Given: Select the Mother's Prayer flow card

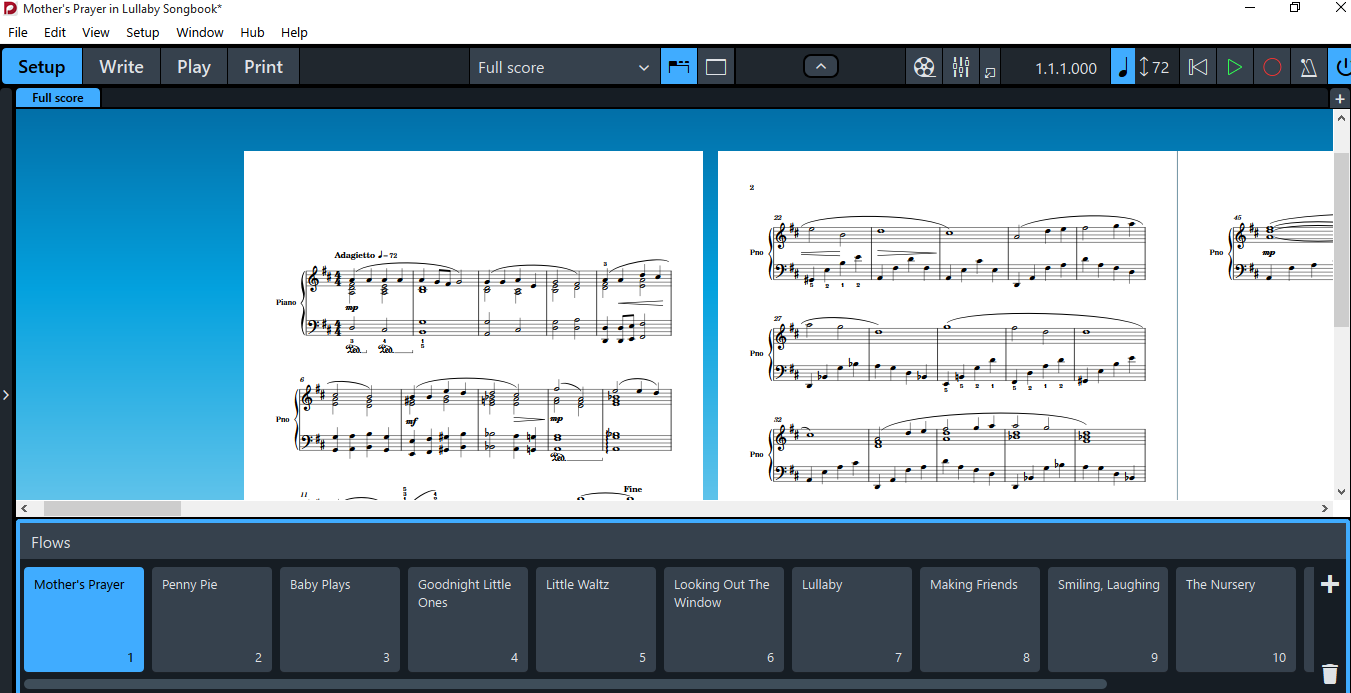Looking at the screenshot, I should 84,619.
